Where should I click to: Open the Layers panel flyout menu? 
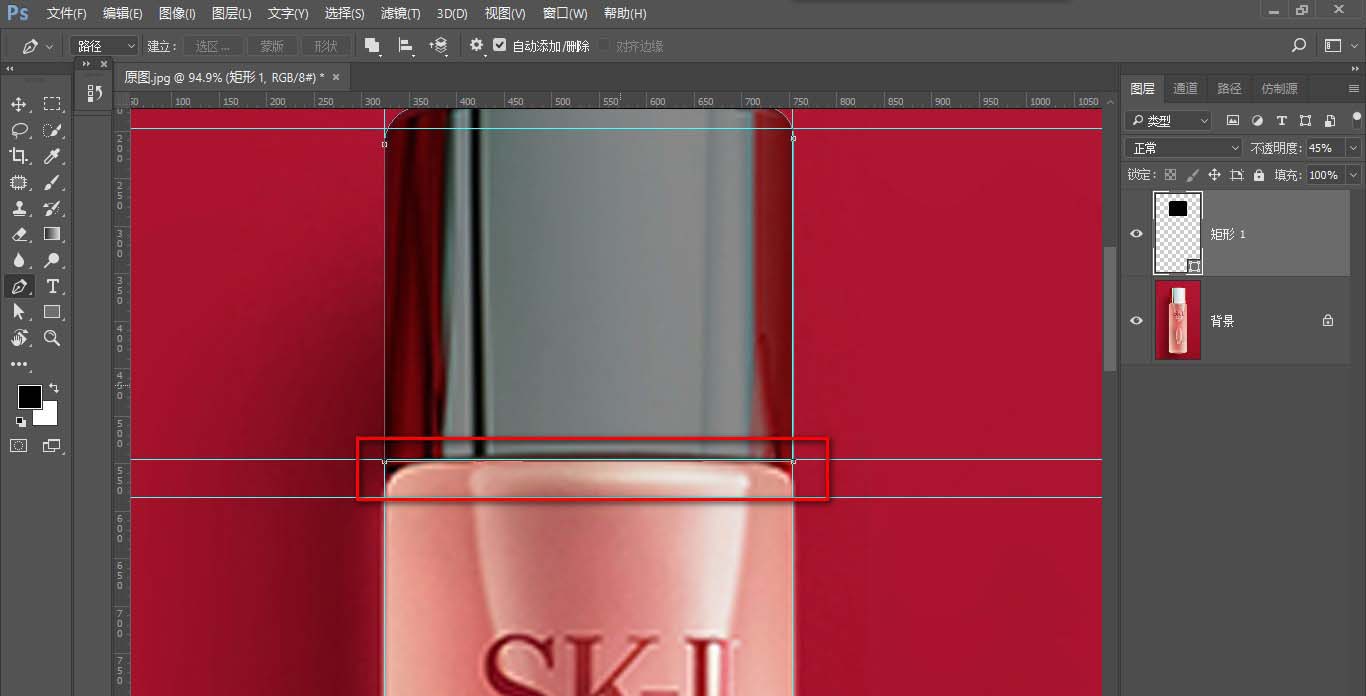pos(1354,89)
